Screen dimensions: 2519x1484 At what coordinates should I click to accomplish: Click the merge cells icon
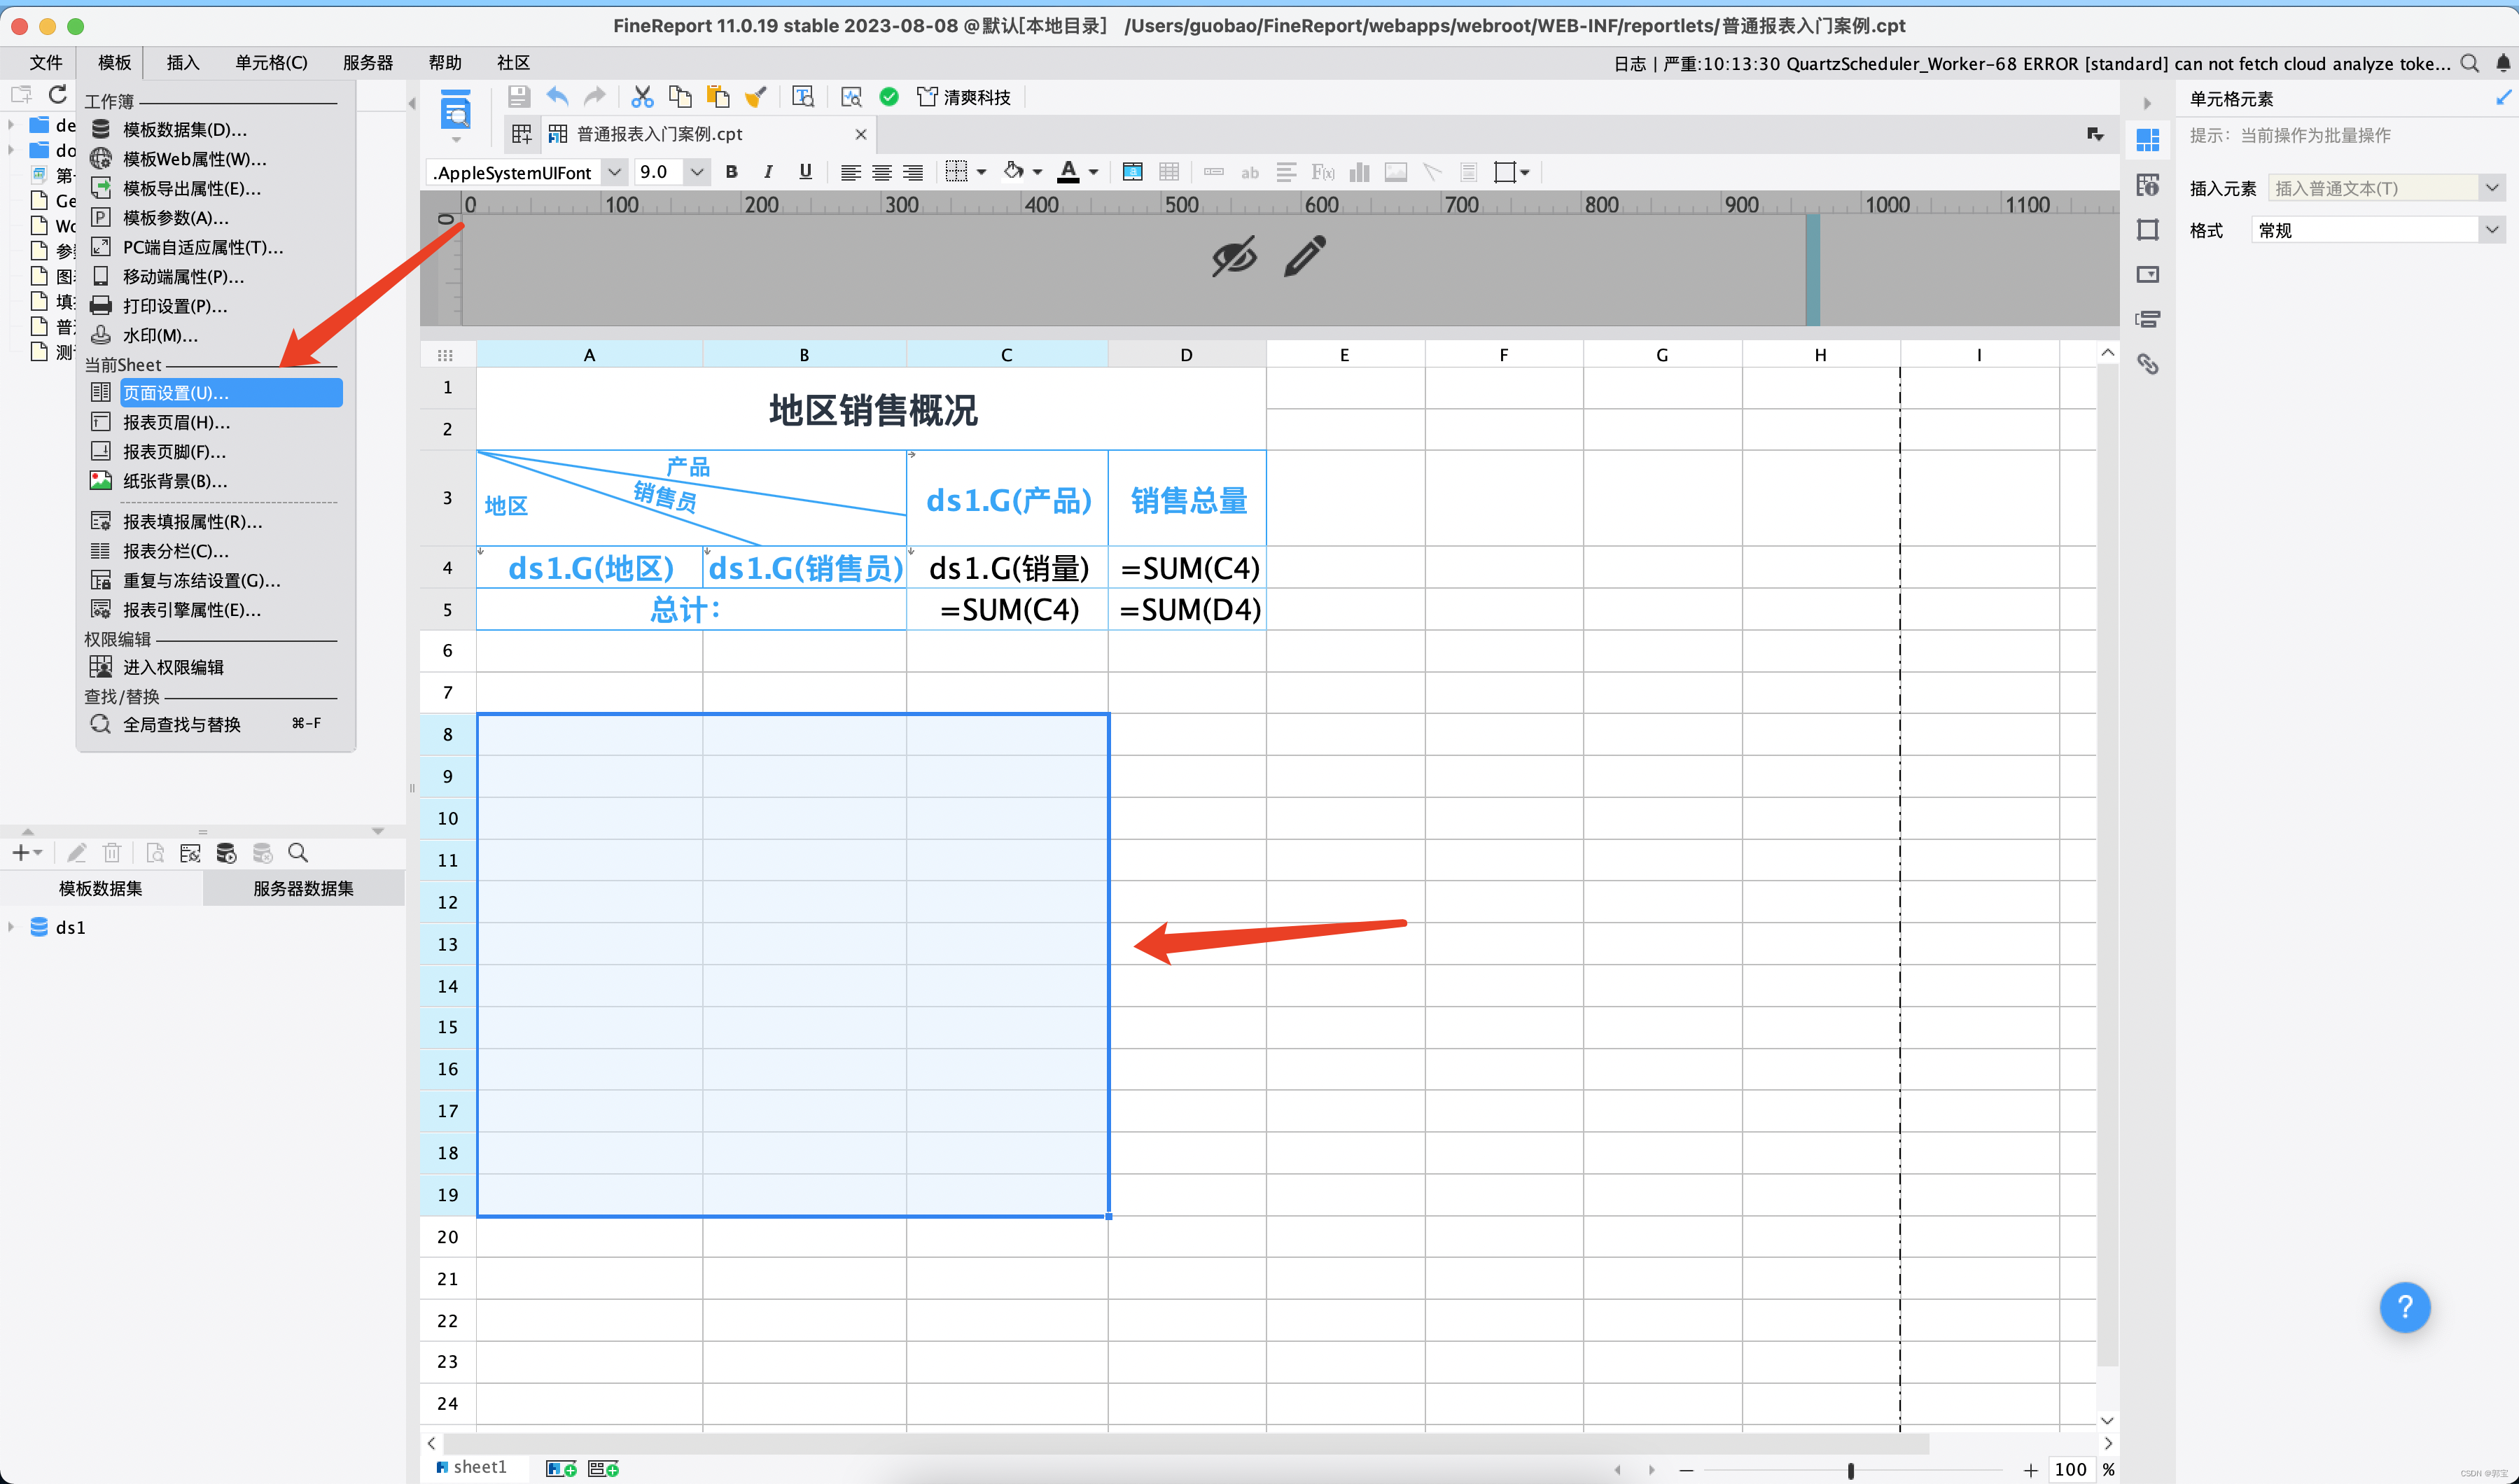tap(1132, 172)
